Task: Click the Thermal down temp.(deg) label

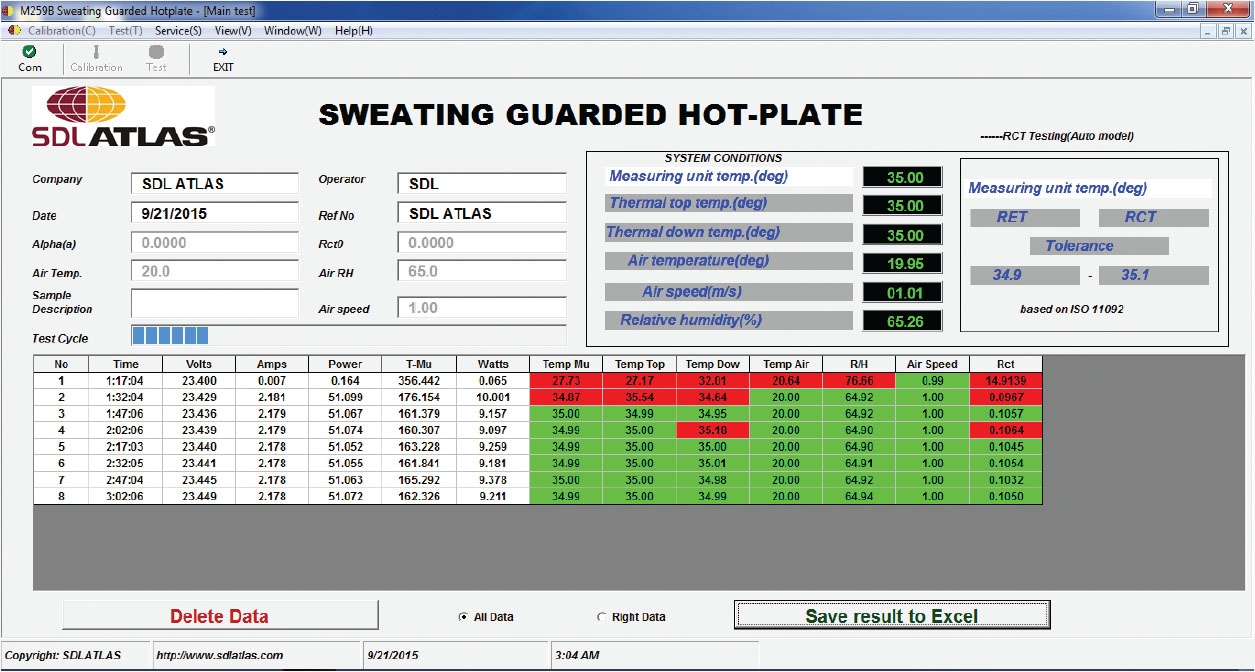Action: click(x=729, y=232)
